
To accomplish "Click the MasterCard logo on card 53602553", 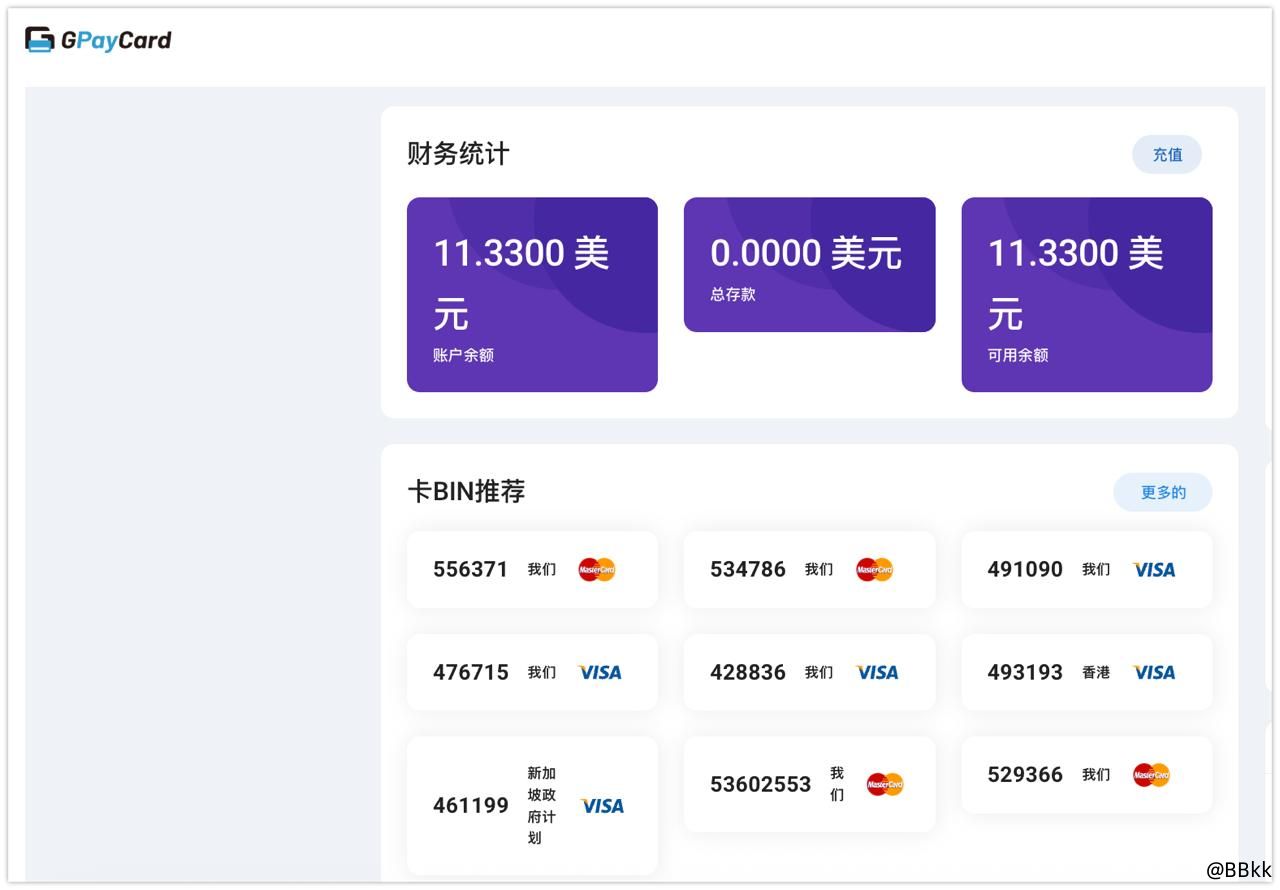I will (885, 785).
